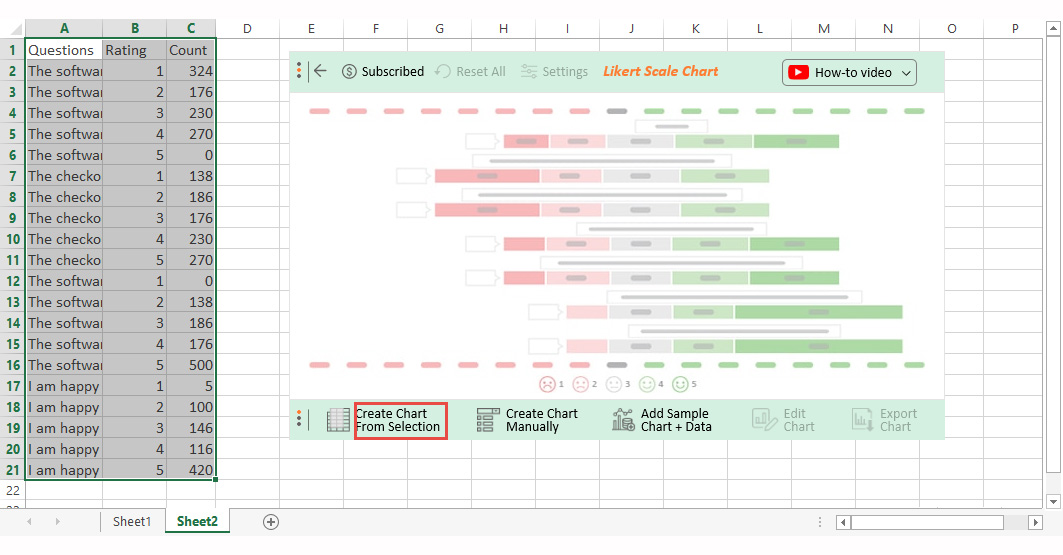Select column P header
The image size is (1063, 555).
[1015, 28]
